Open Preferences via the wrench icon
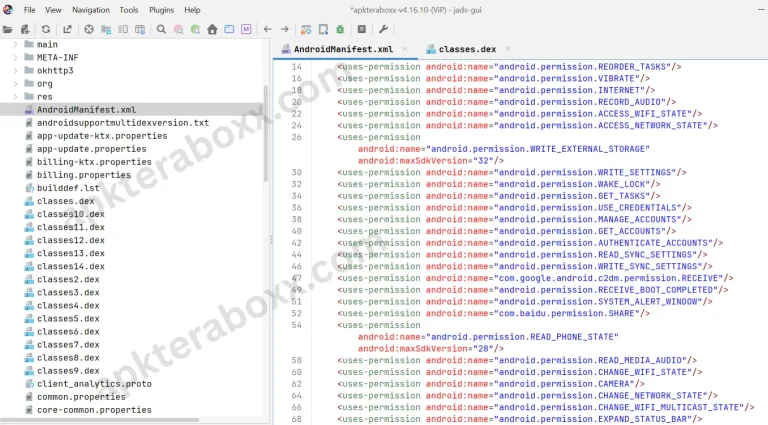The width and height of the screenshot is (768, 425). 383,29
